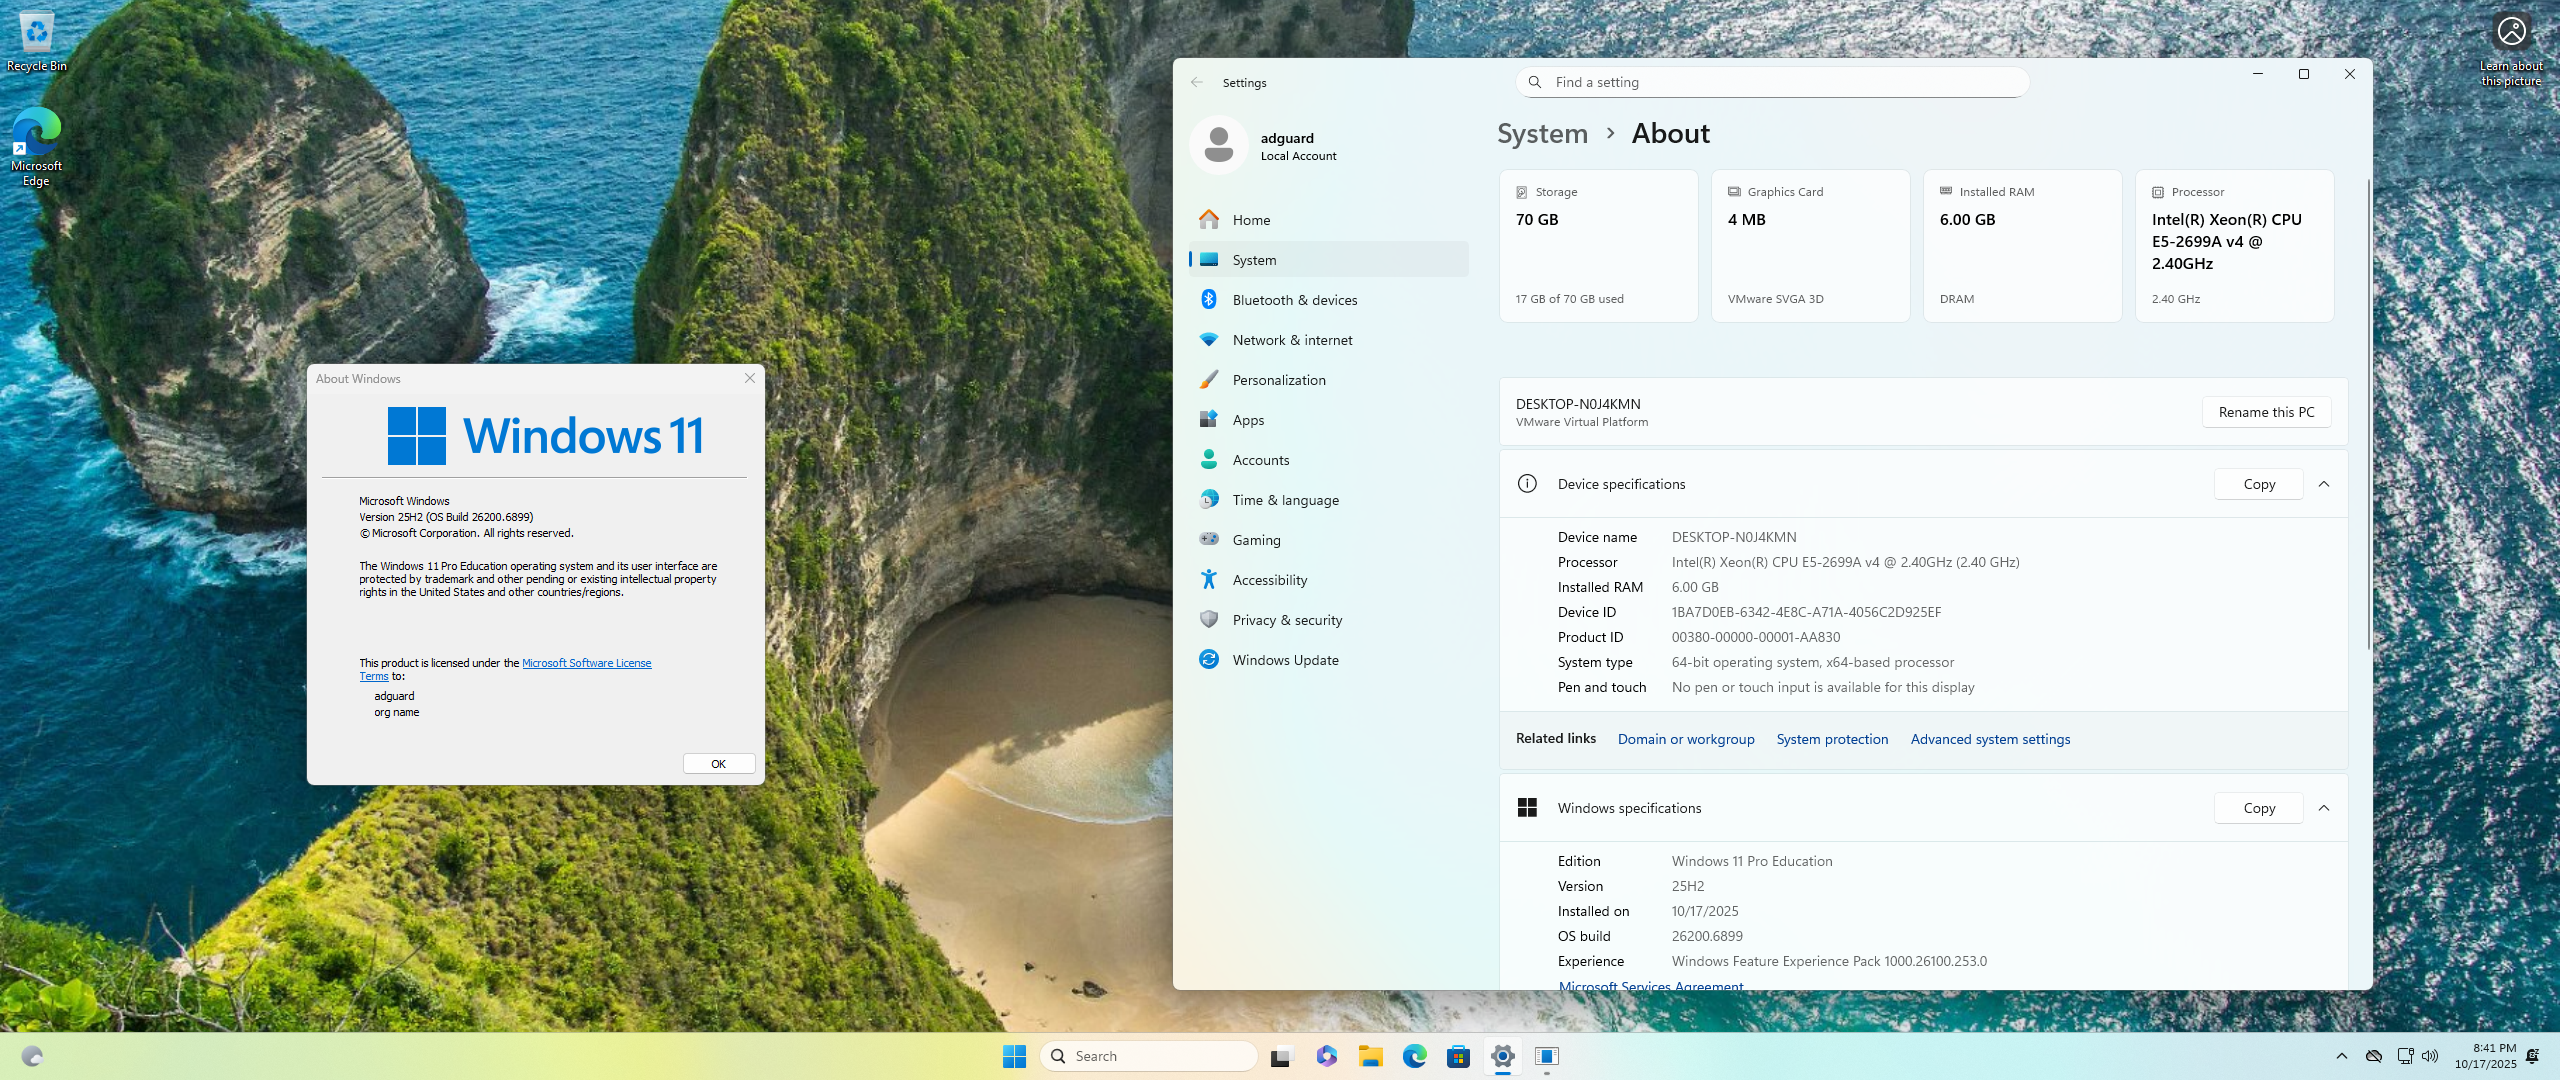Click the Settings back arrow
The width and height of the screenshot is (2560, 1080).
click(1197, 82)
